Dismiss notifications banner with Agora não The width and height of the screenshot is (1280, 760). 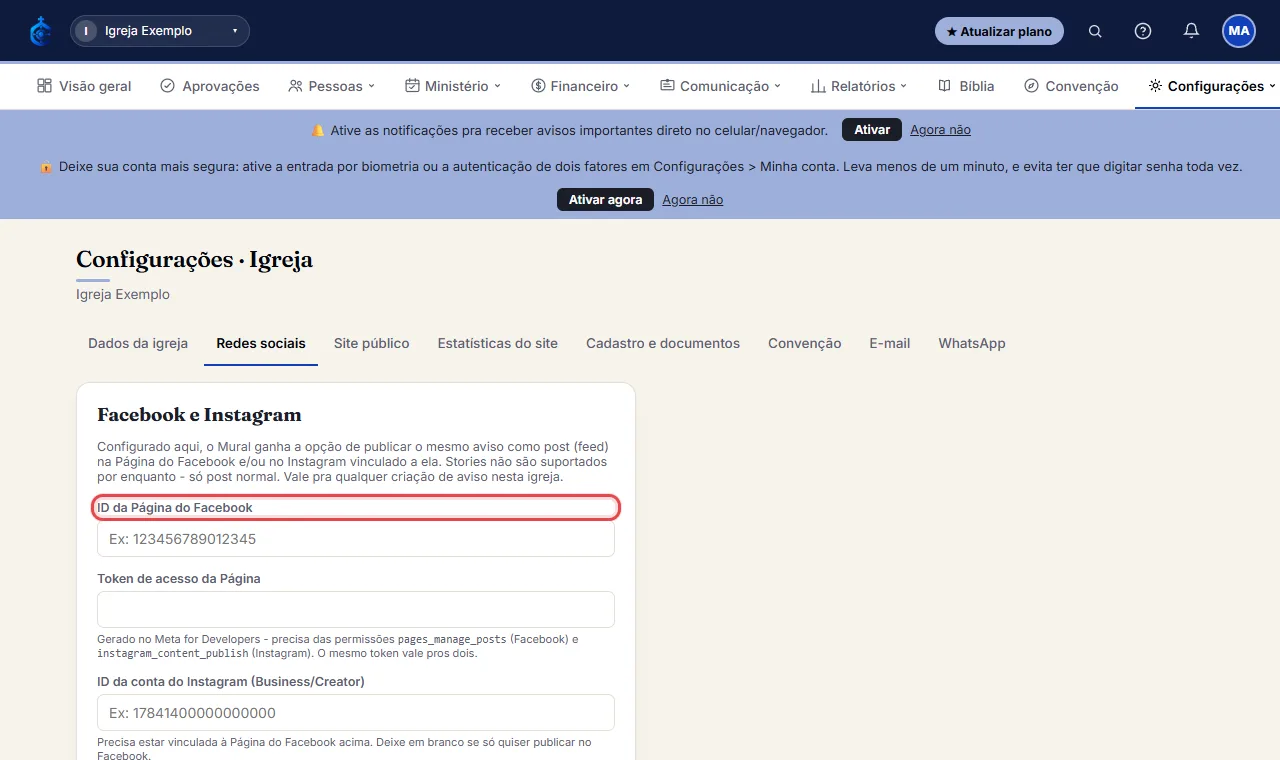940,130
